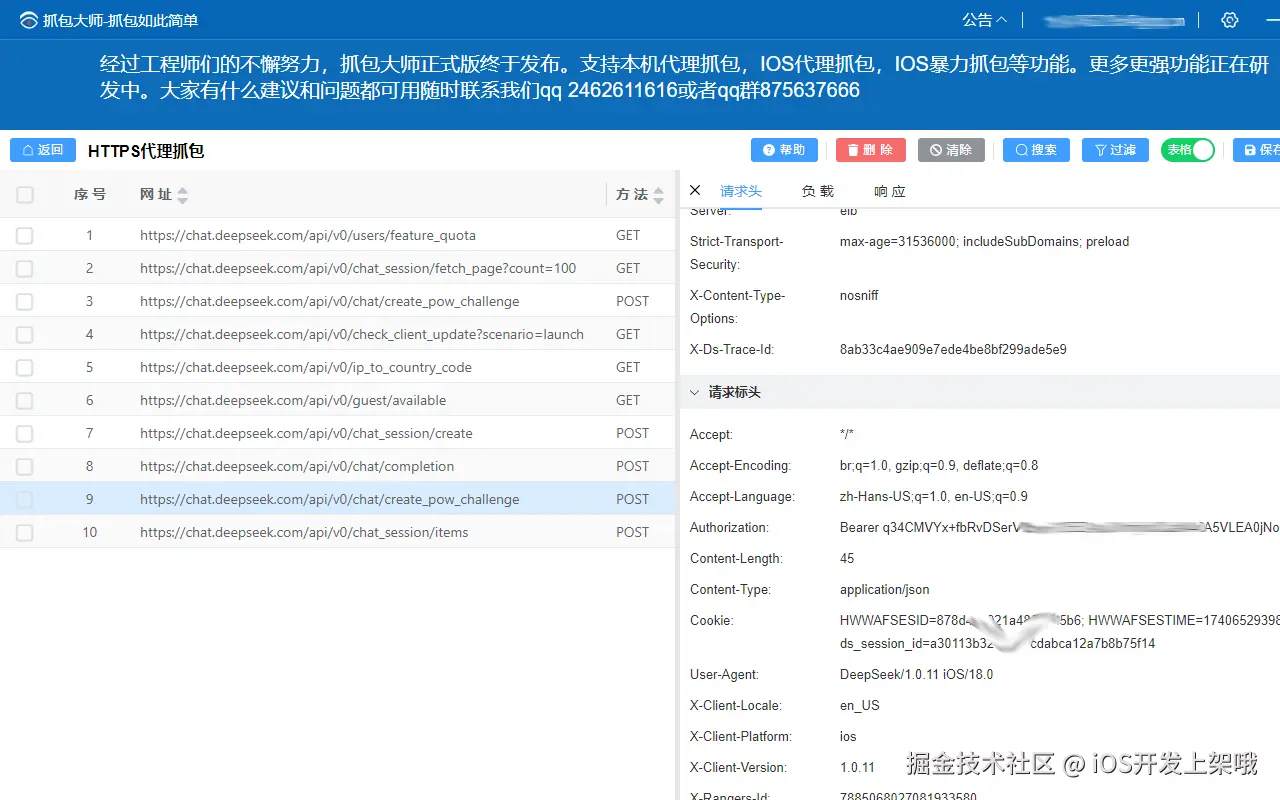Viewport: 1280px width, 800px height.
Task: Check the row 5 ip_to_country_code checkbox
Action: 25,368
